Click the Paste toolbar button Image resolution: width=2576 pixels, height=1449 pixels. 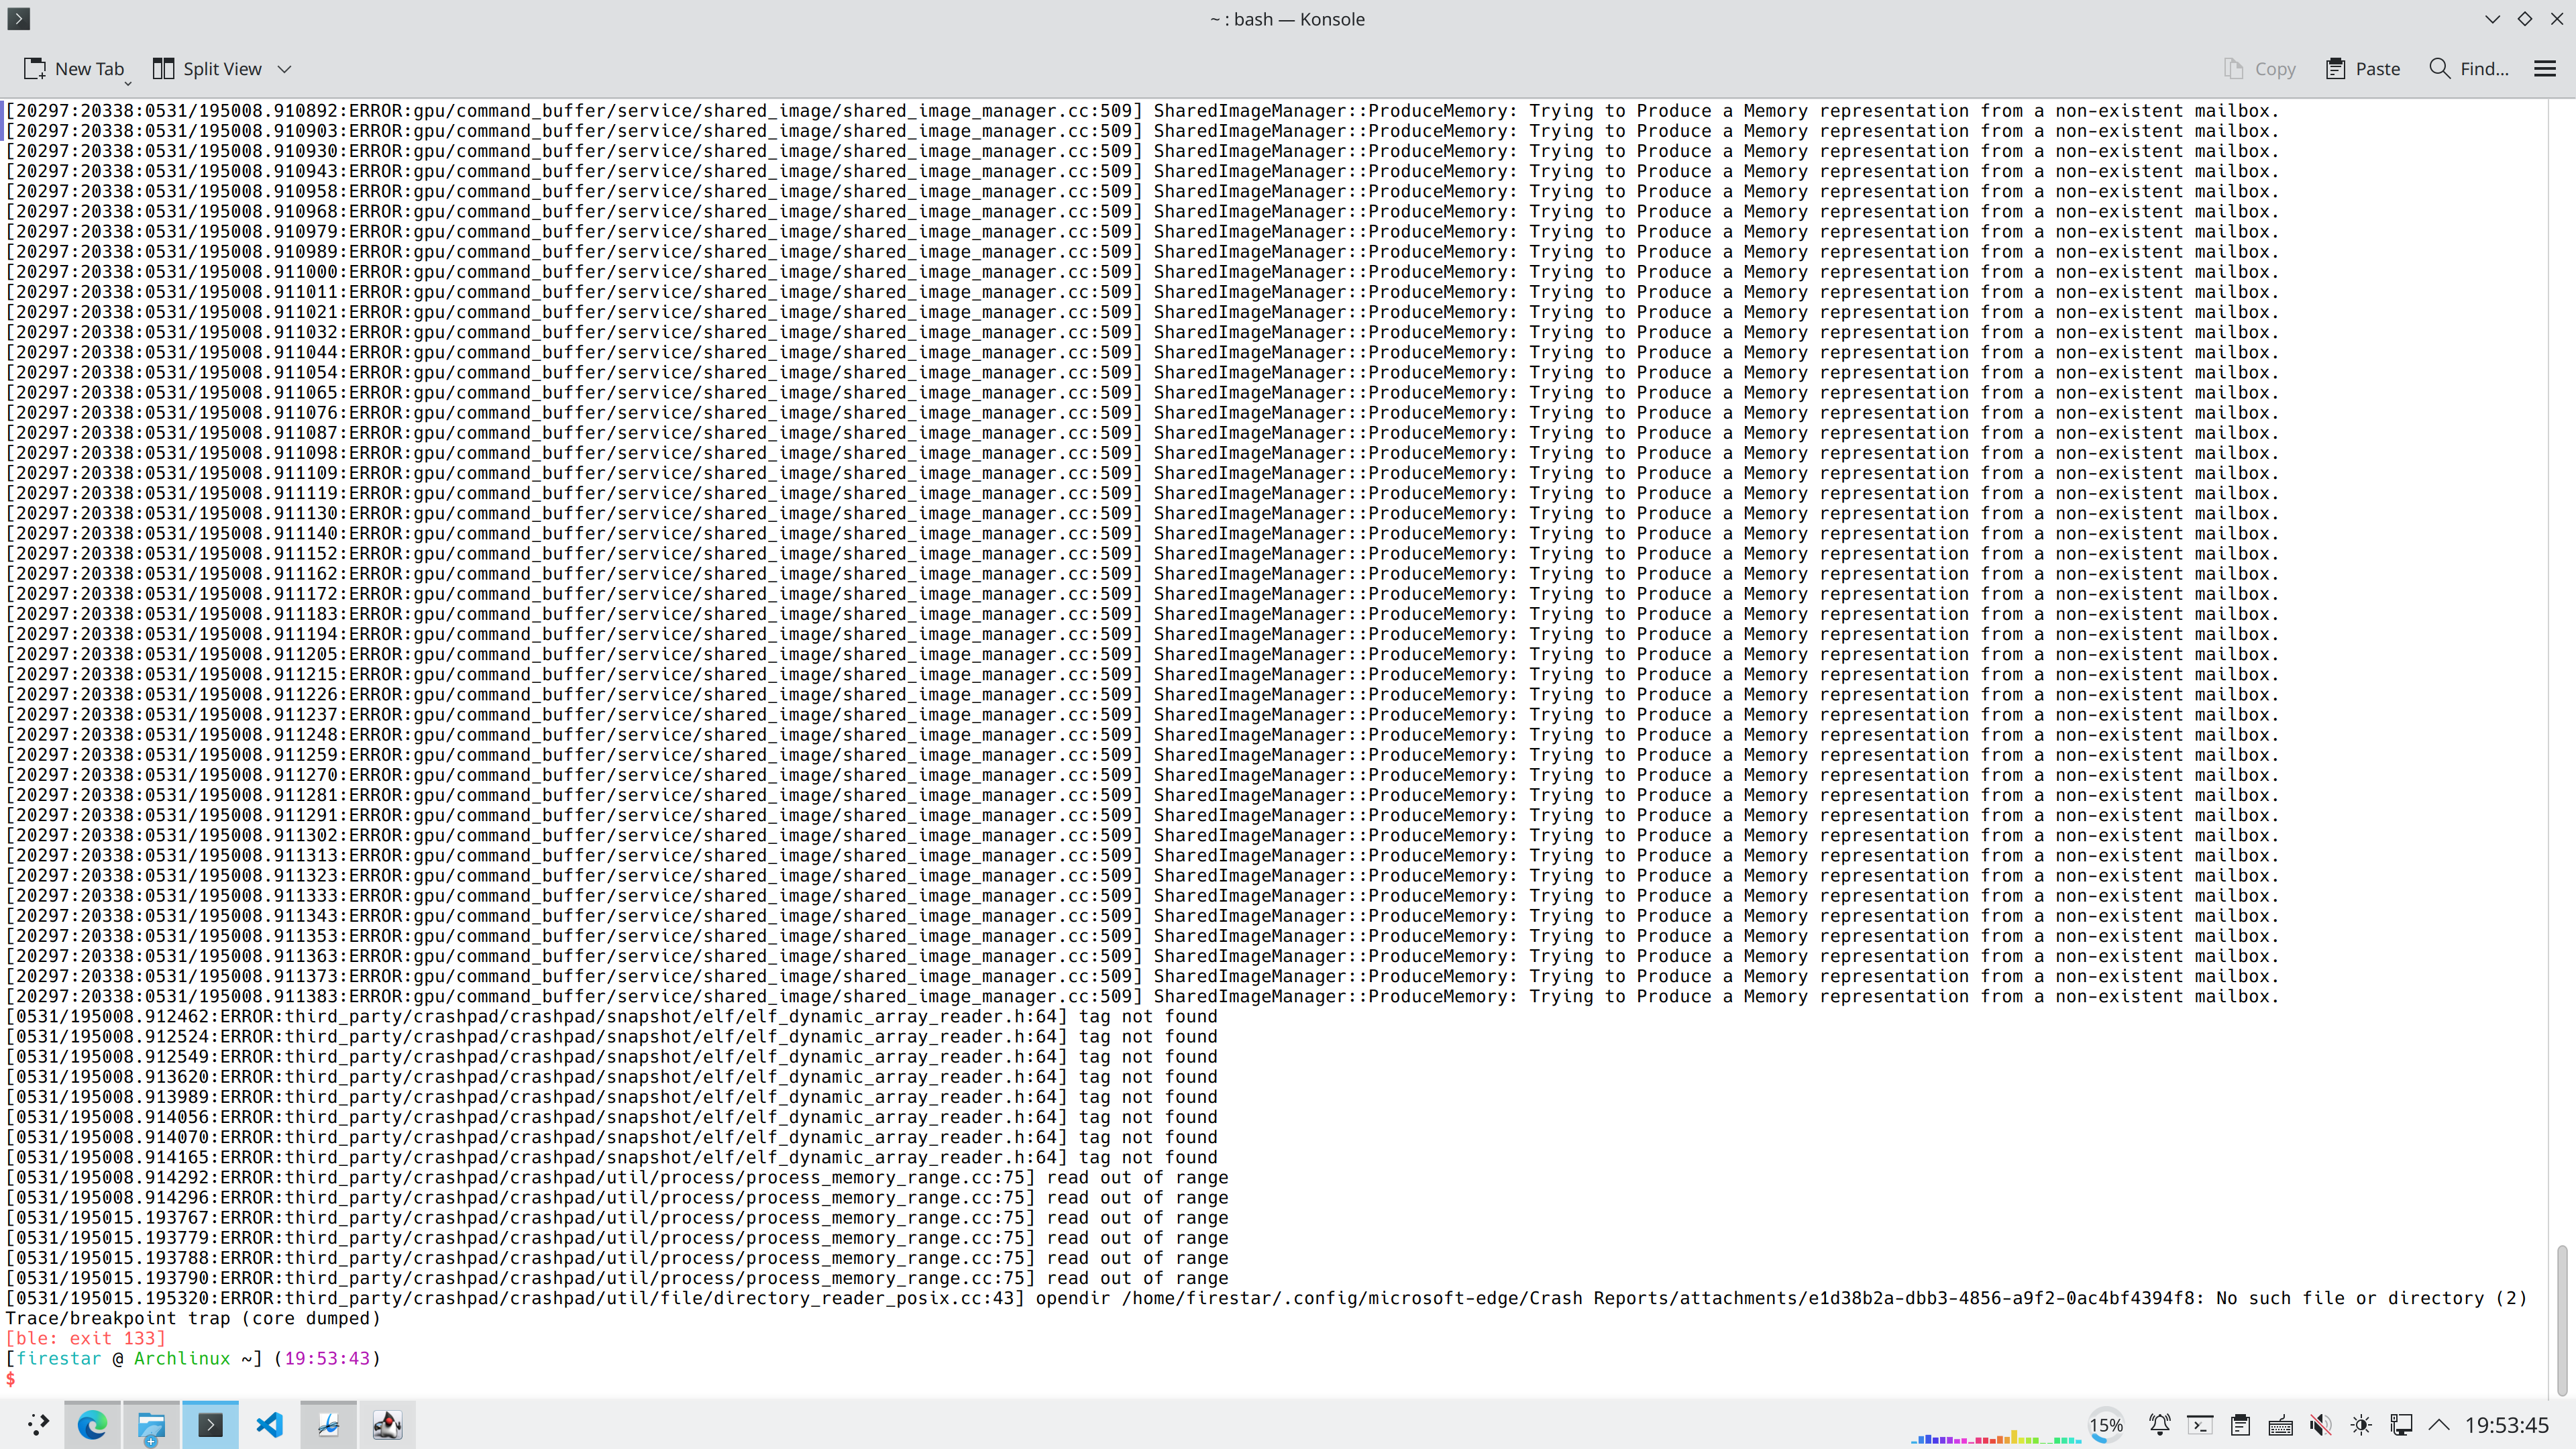[x=2363, y=69]
